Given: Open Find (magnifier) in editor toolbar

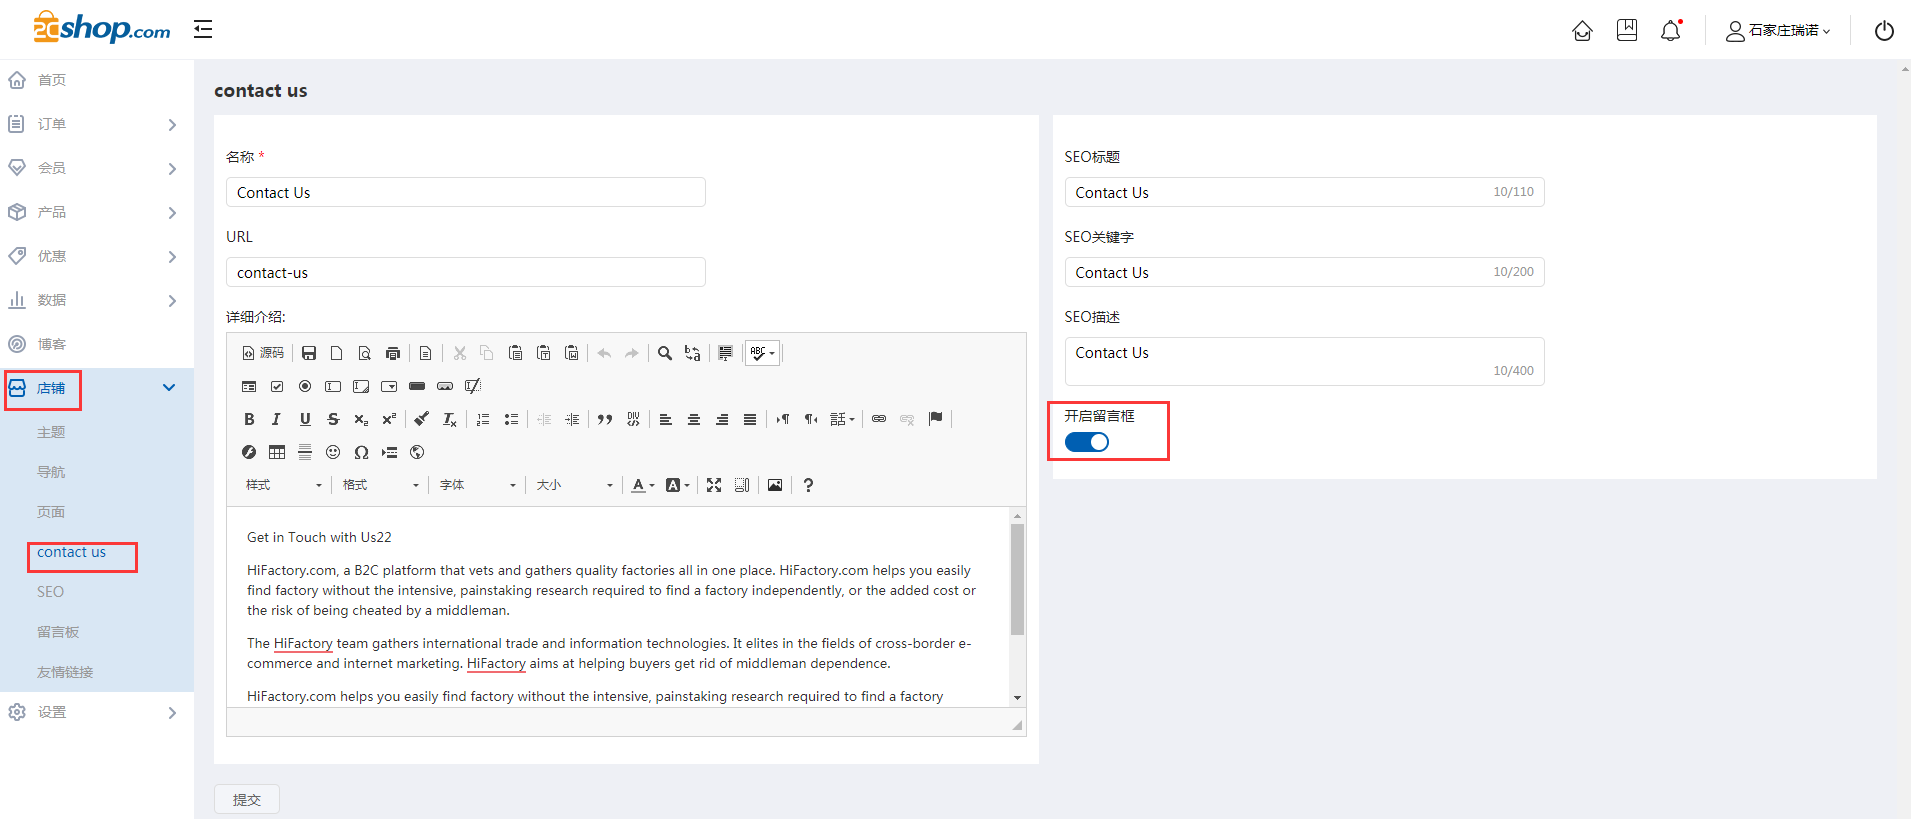Looking at the screenshot, I should [x=665, y=353].
